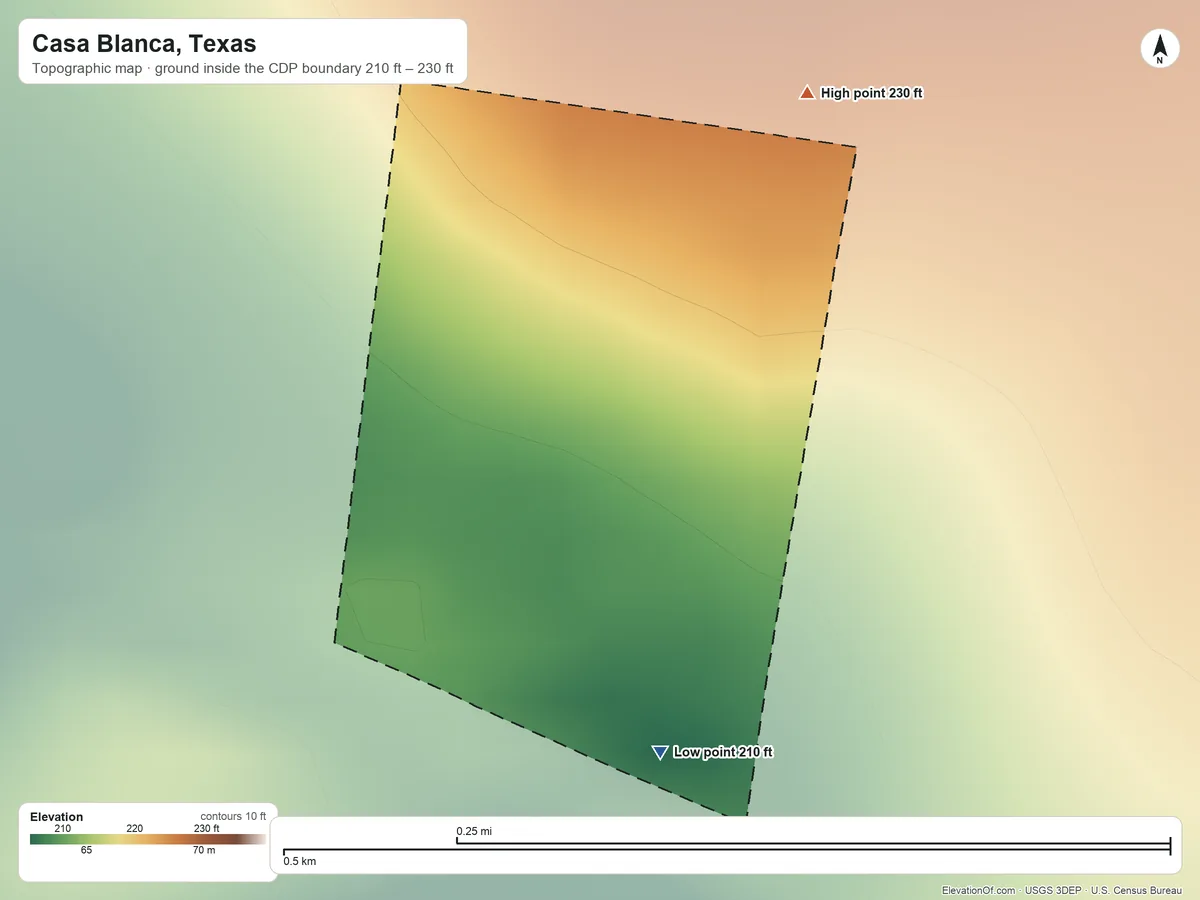The width and height of the screenshot is (1200, 900).
Task: Click the 'Elevation' legend heading
Action: (57, 817)
